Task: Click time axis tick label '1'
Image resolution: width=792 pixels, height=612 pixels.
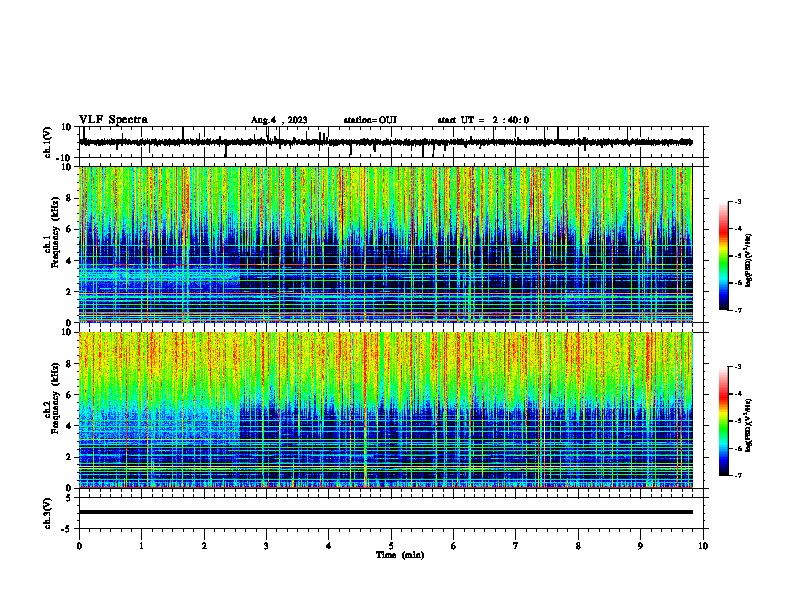Action: click(x=141, y=546)
